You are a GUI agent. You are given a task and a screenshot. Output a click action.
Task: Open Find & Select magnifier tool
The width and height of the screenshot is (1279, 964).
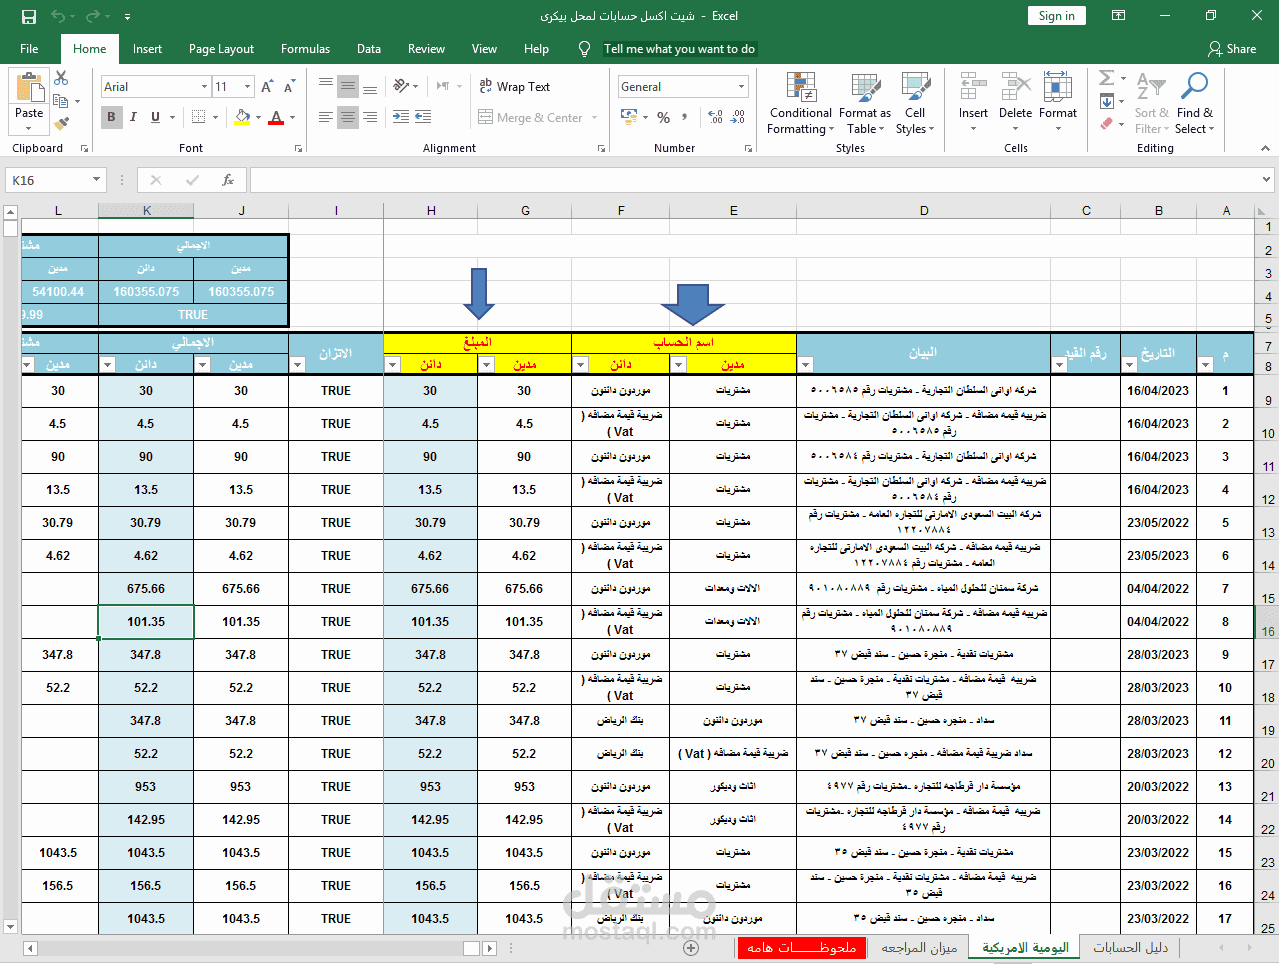tap(1194, 104)
